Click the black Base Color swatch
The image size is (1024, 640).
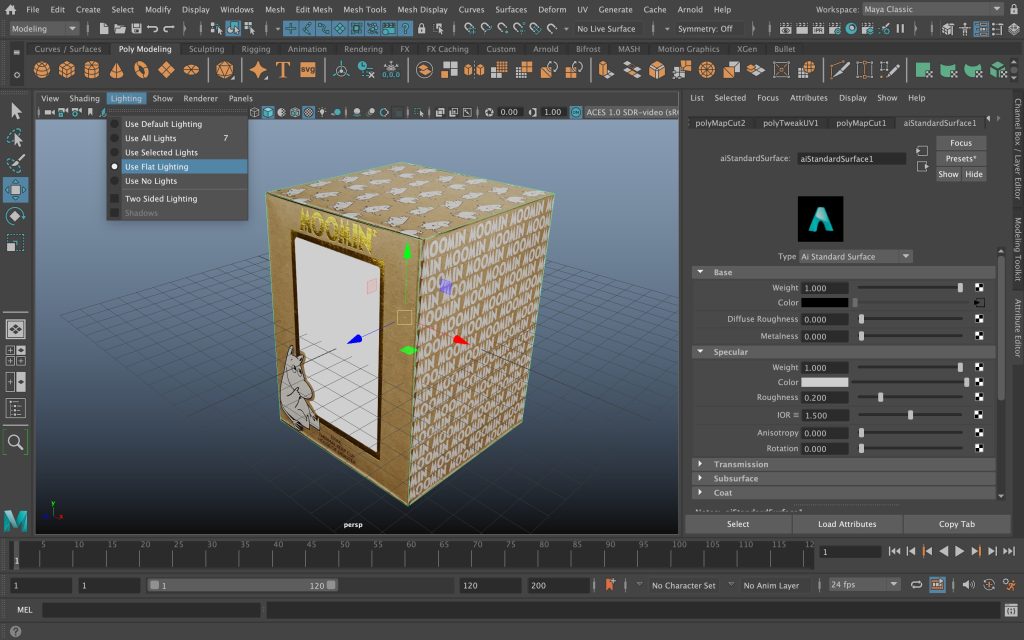point(825,303)
